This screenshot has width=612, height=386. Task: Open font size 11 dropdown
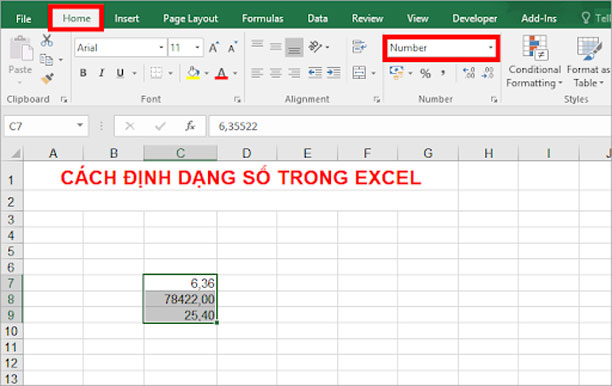pos(197,48)
